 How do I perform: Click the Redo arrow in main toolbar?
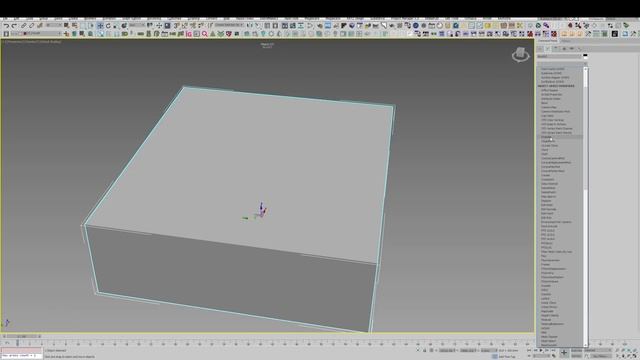pyautogui.click(x=14, y=26)
